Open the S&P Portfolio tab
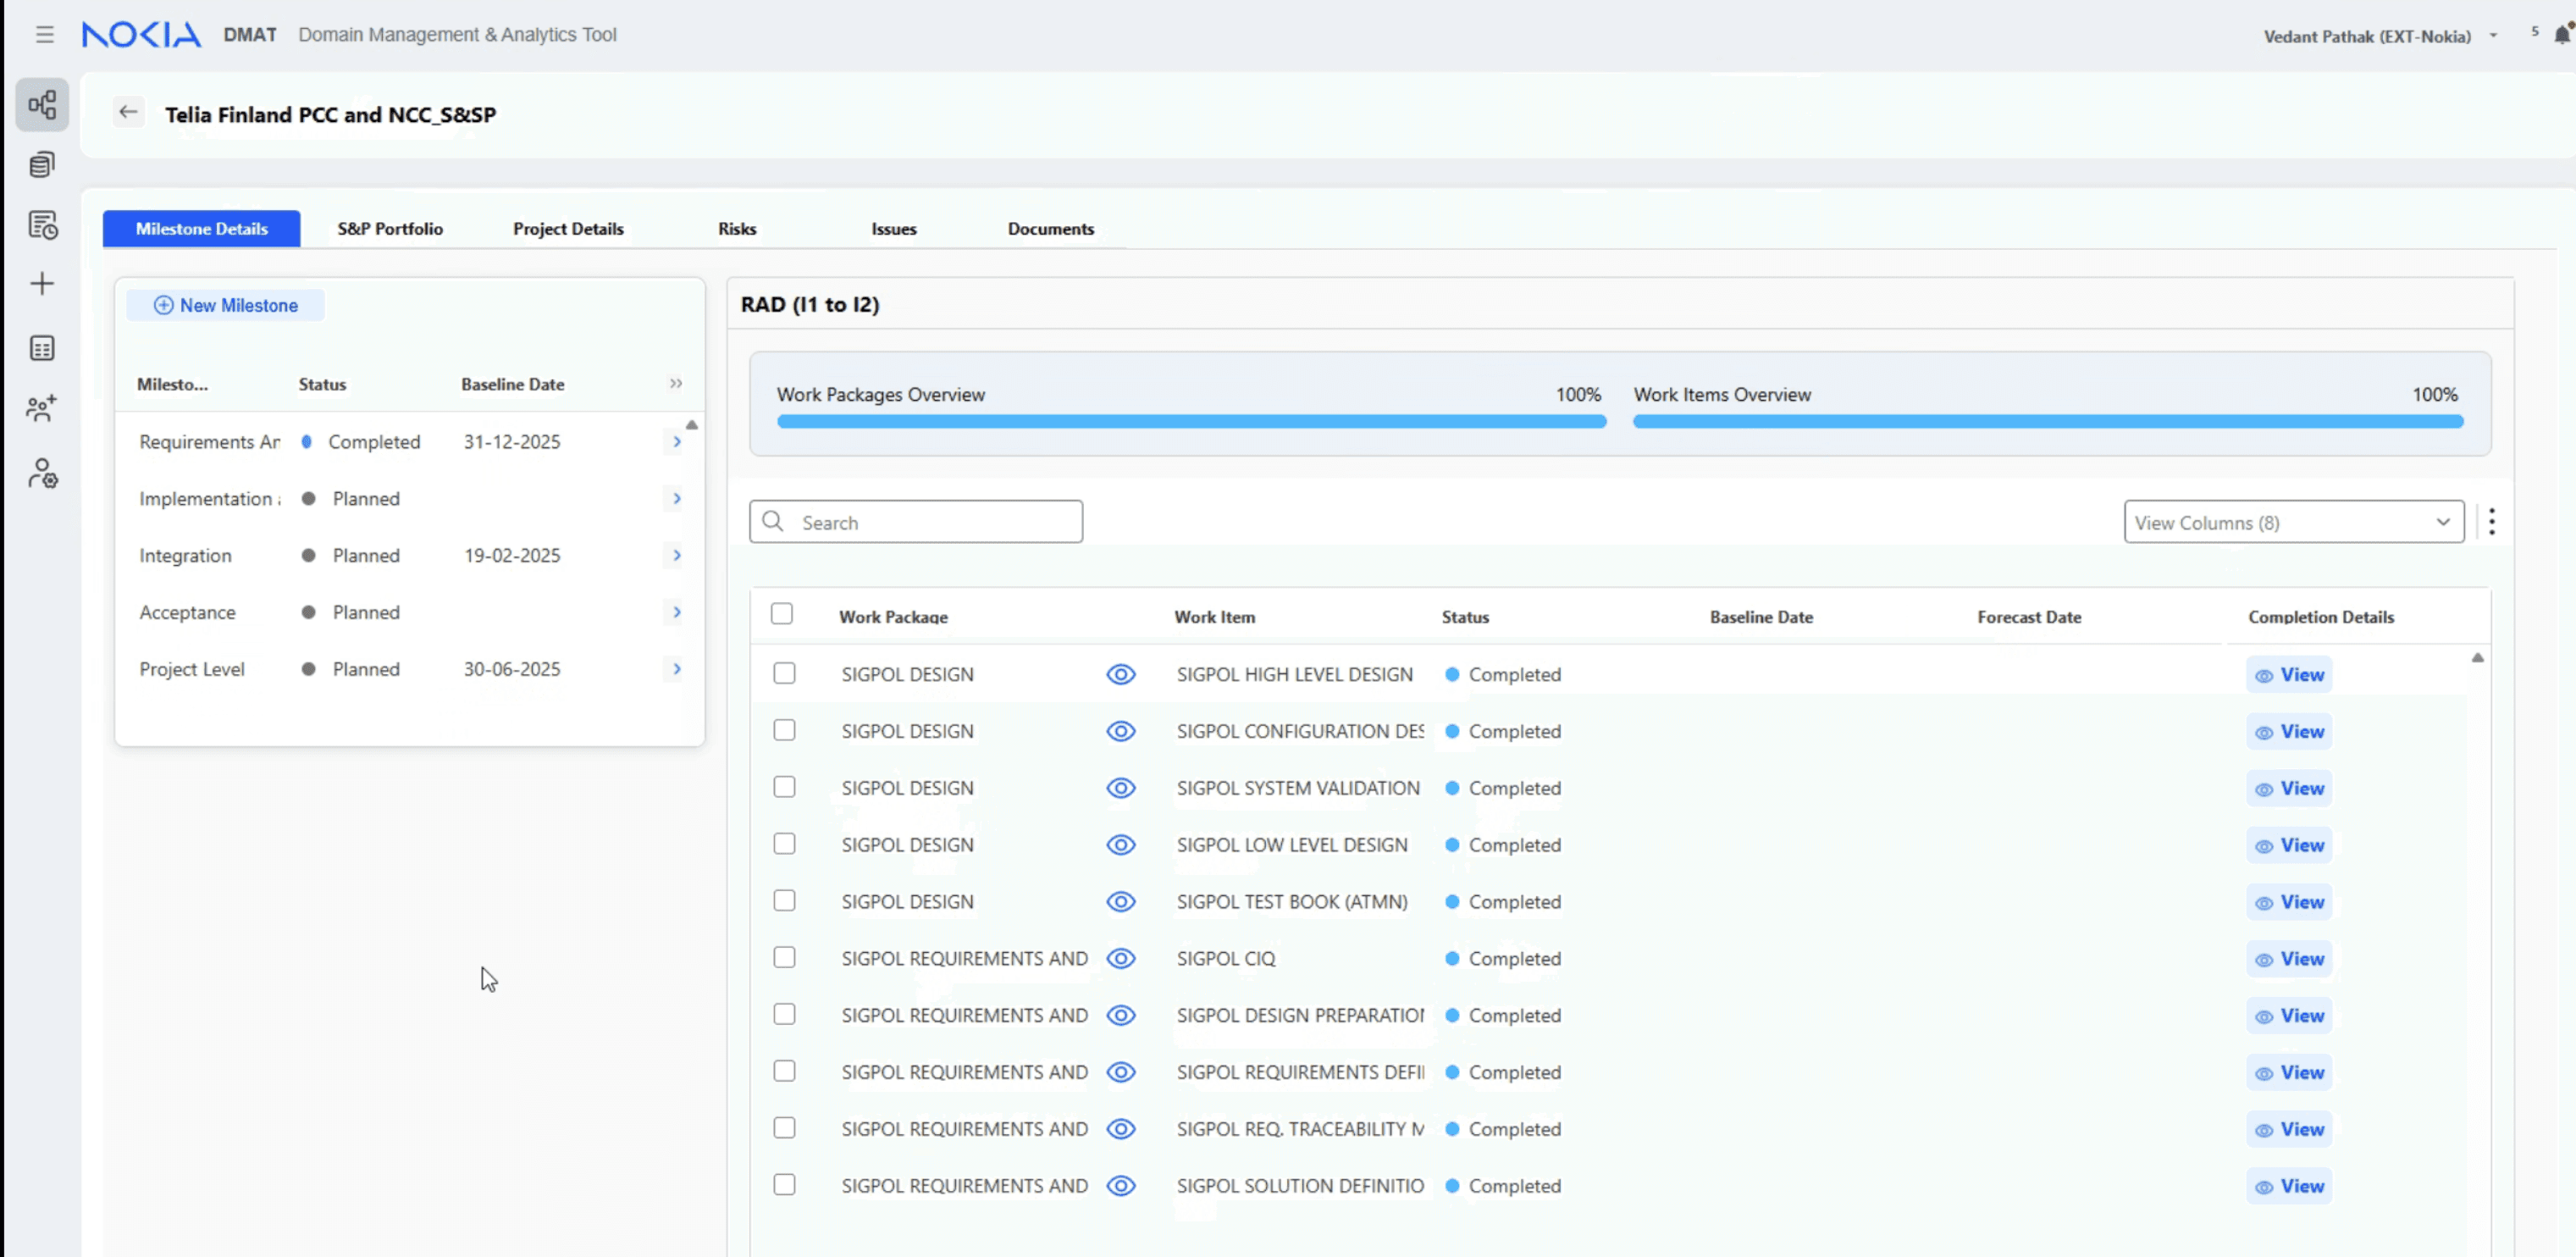2576x1257 pixels. [390, 229]
